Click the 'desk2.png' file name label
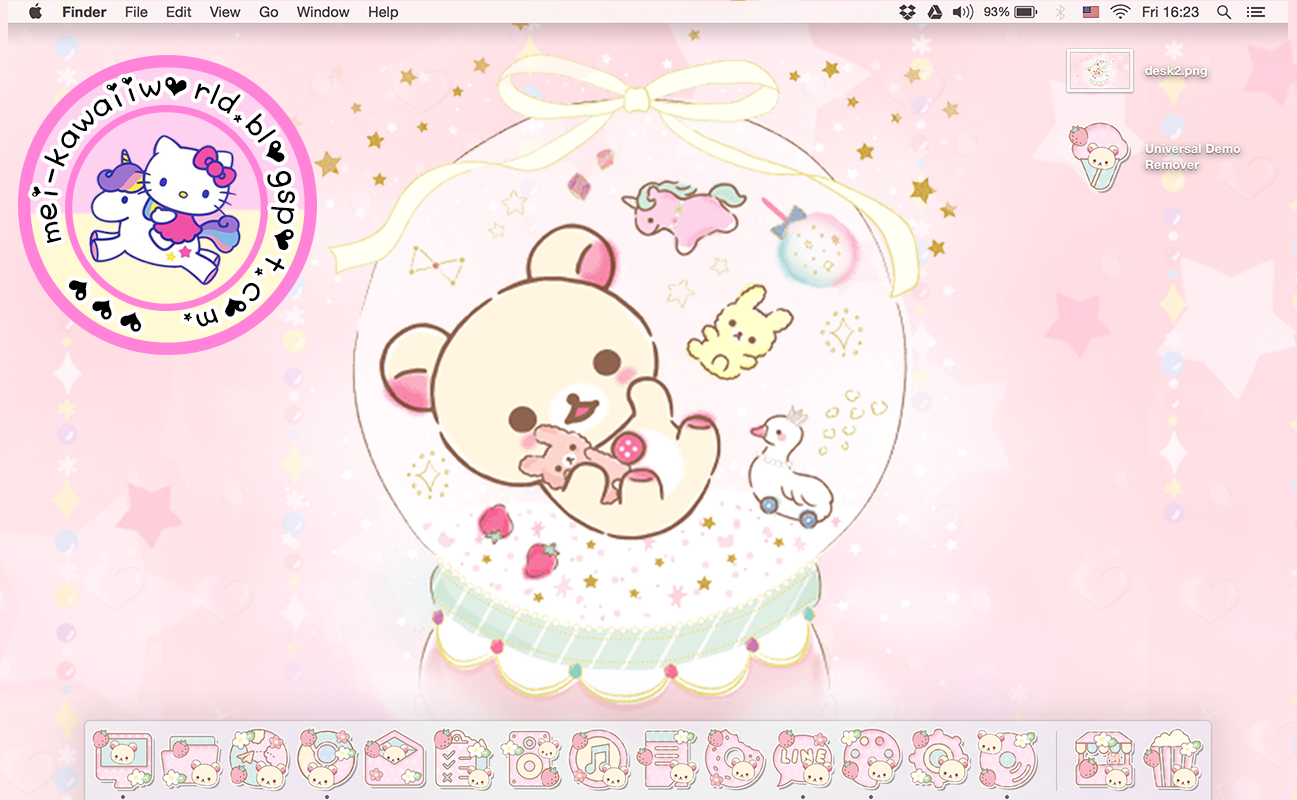 point(1176,72)
